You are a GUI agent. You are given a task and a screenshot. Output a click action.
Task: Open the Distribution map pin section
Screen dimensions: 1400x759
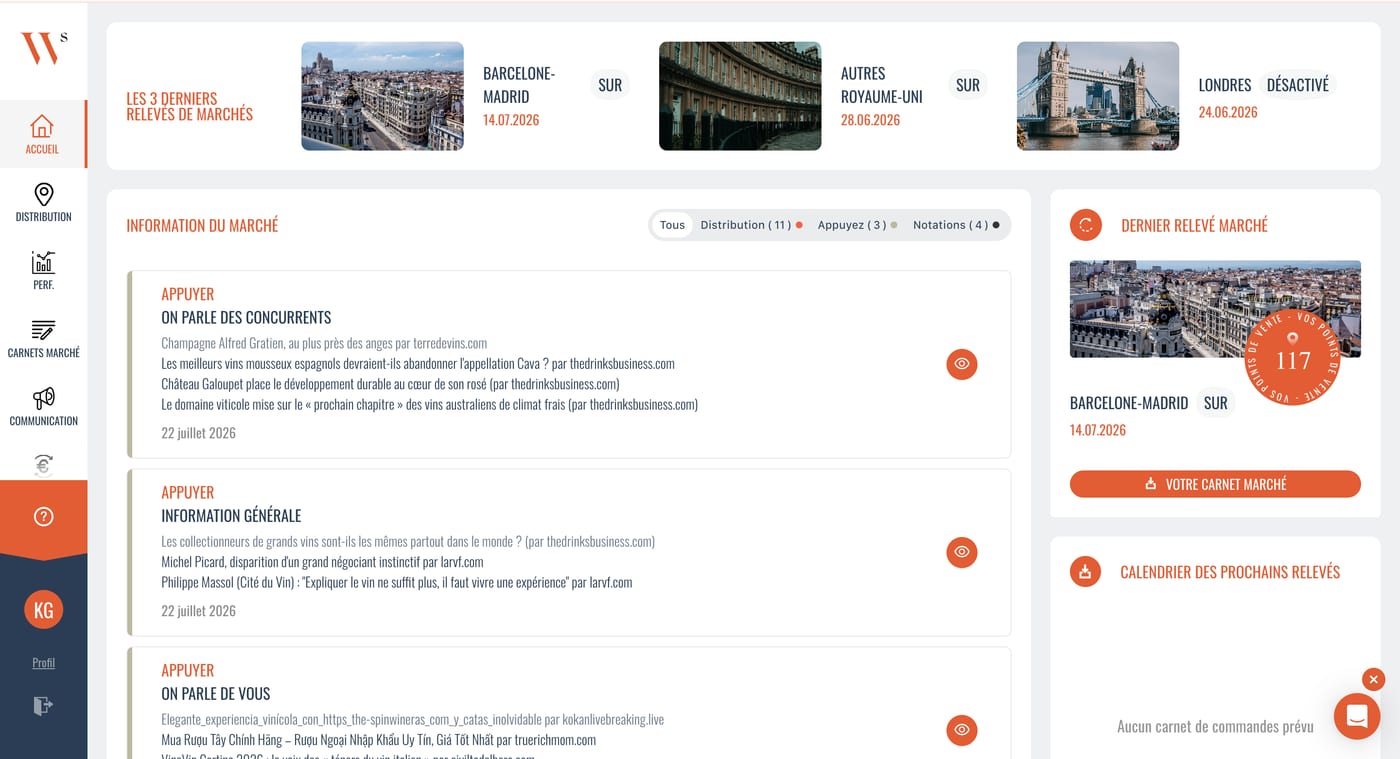point(43,202)
